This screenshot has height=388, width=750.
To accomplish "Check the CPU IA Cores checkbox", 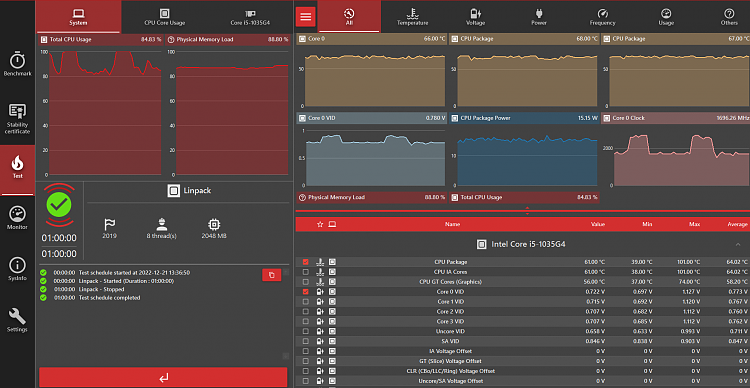I will point(306,272).
